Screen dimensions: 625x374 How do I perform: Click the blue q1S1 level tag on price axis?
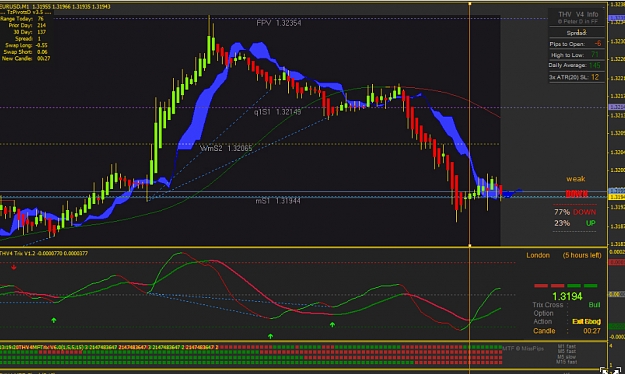[617, 107]
